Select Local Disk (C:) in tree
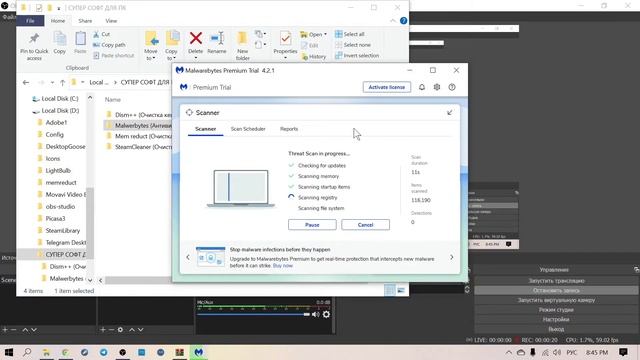 coord(60,99)
